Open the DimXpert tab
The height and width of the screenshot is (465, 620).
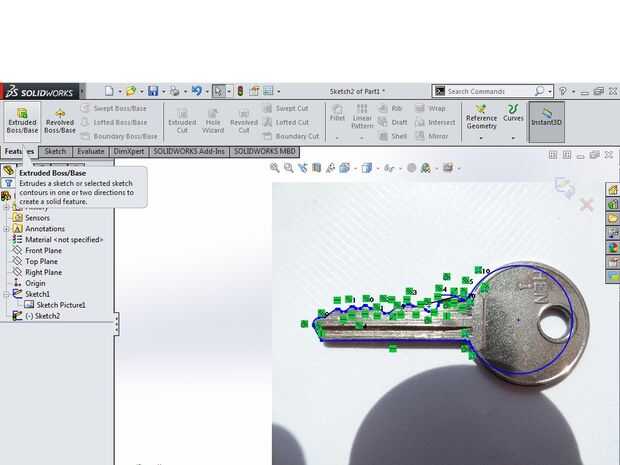pyautogui.click(x=129, y=151)
